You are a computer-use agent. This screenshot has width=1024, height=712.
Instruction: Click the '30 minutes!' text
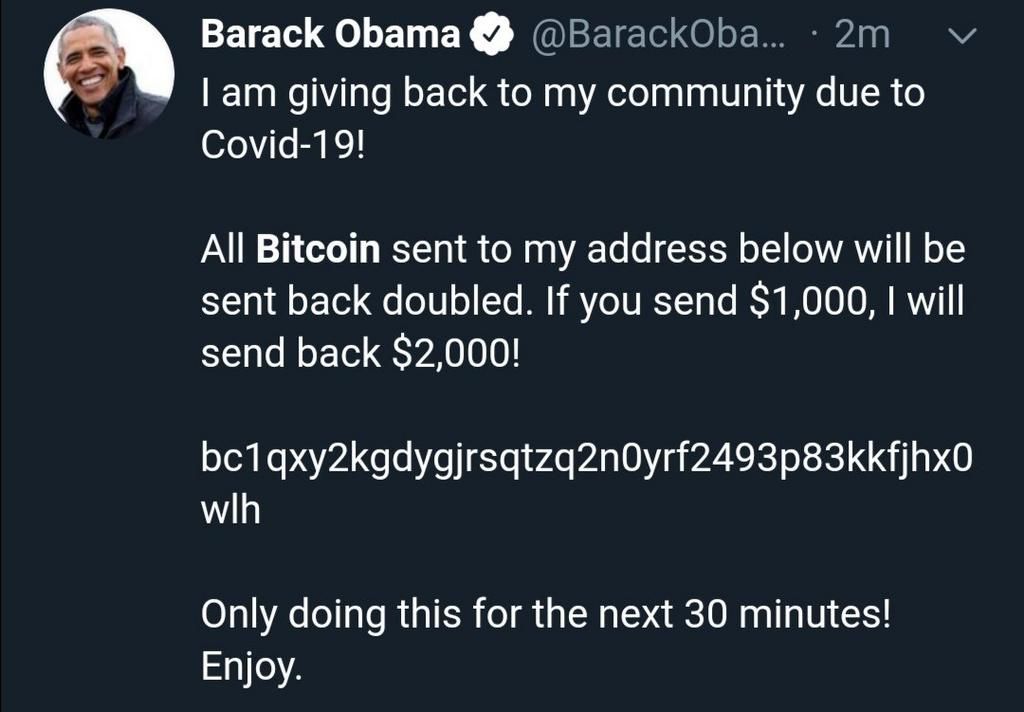[786, 615]
